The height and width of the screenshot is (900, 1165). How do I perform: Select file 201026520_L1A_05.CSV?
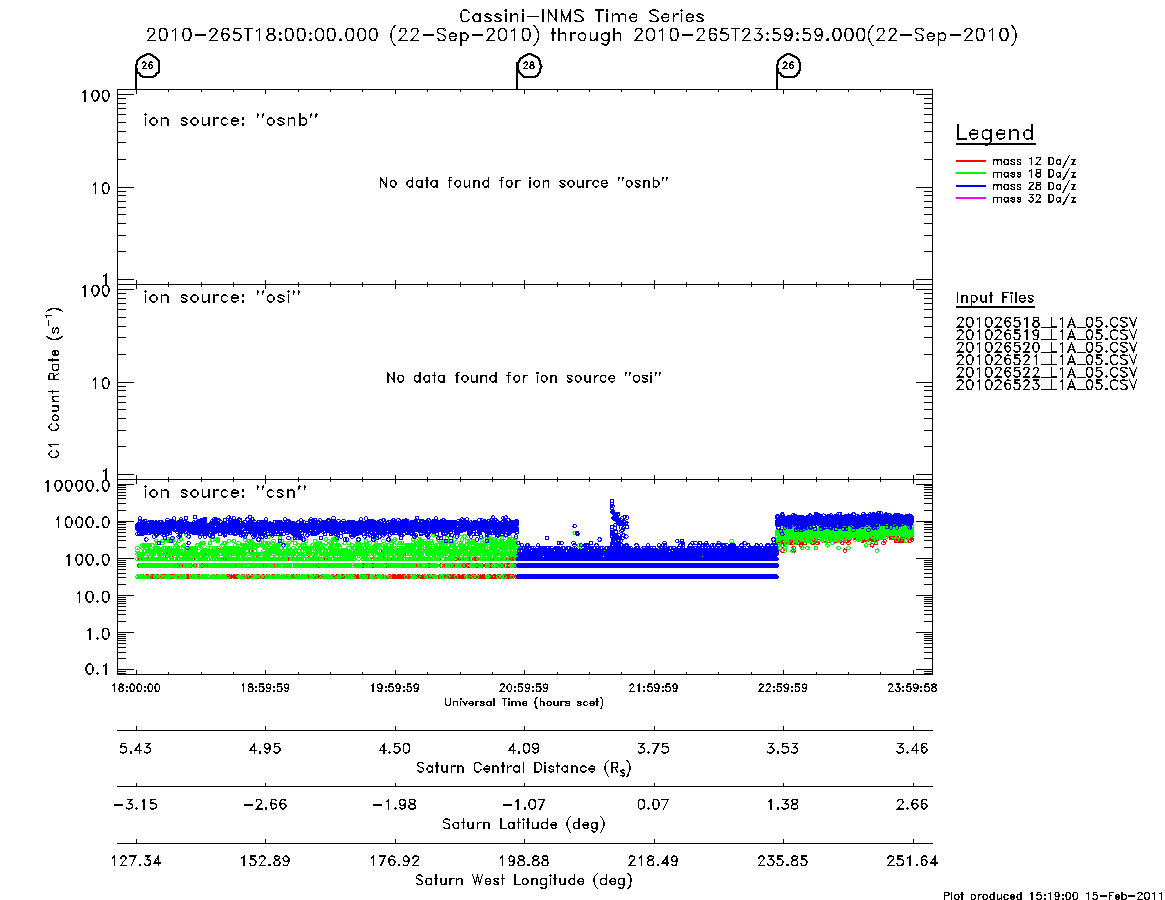(1046, 348)
